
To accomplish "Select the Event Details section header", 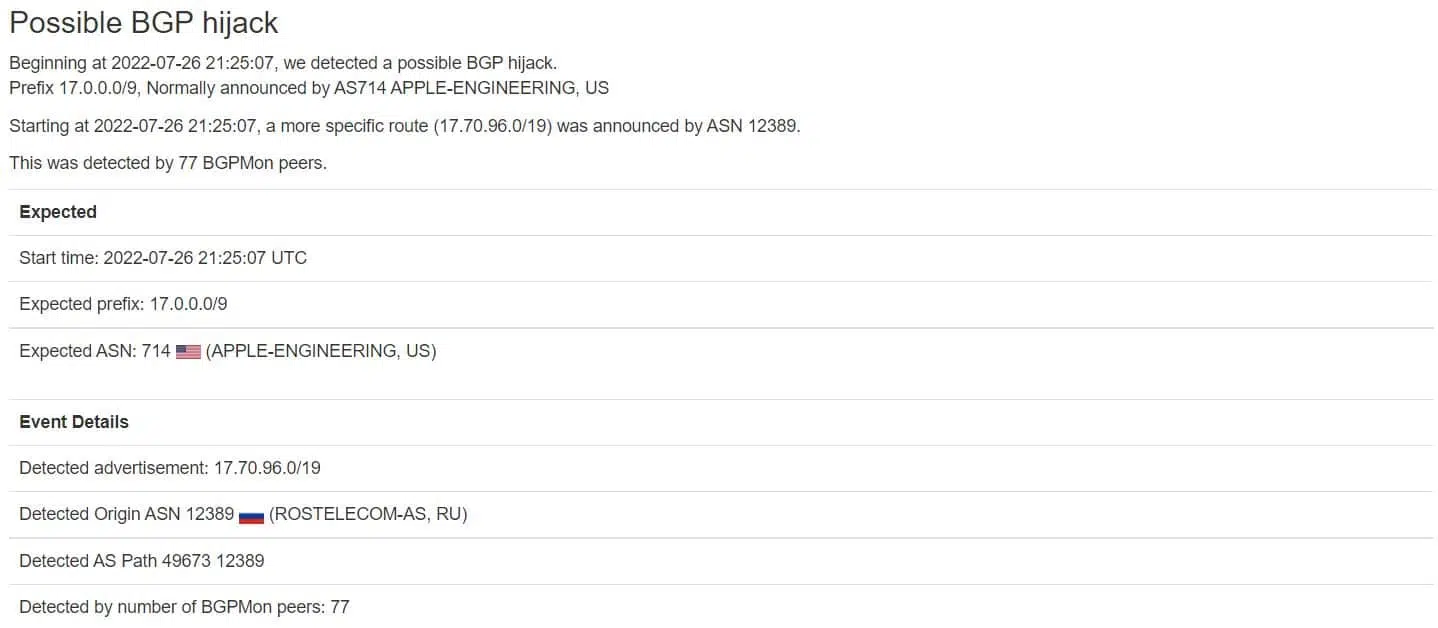I will click(74, 422).
